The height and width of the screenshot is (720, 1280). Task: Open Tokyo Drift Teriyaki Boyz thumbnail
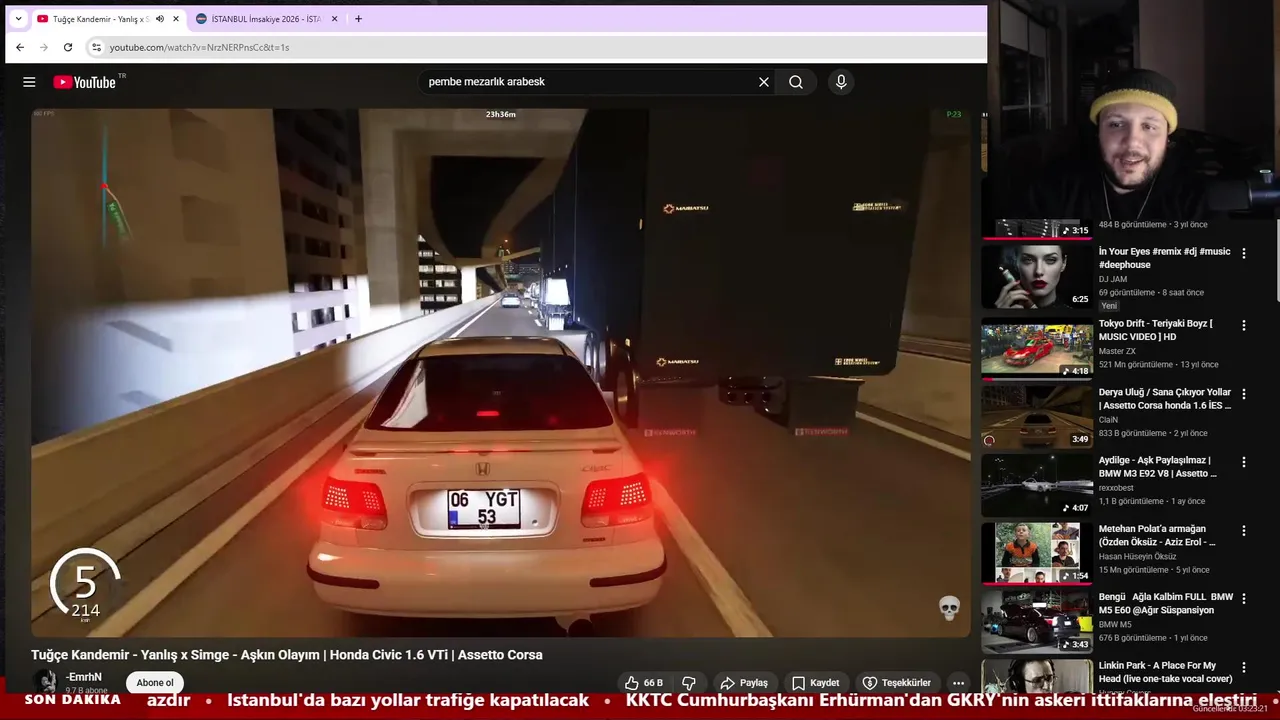pos(1037,348)
